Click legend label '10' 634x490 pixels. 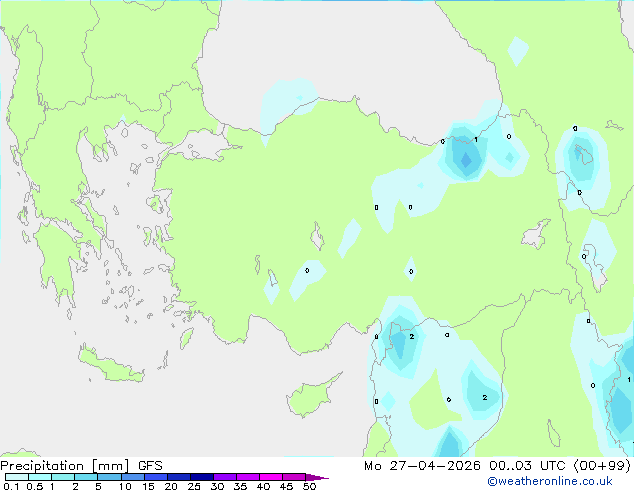point(125,486)
